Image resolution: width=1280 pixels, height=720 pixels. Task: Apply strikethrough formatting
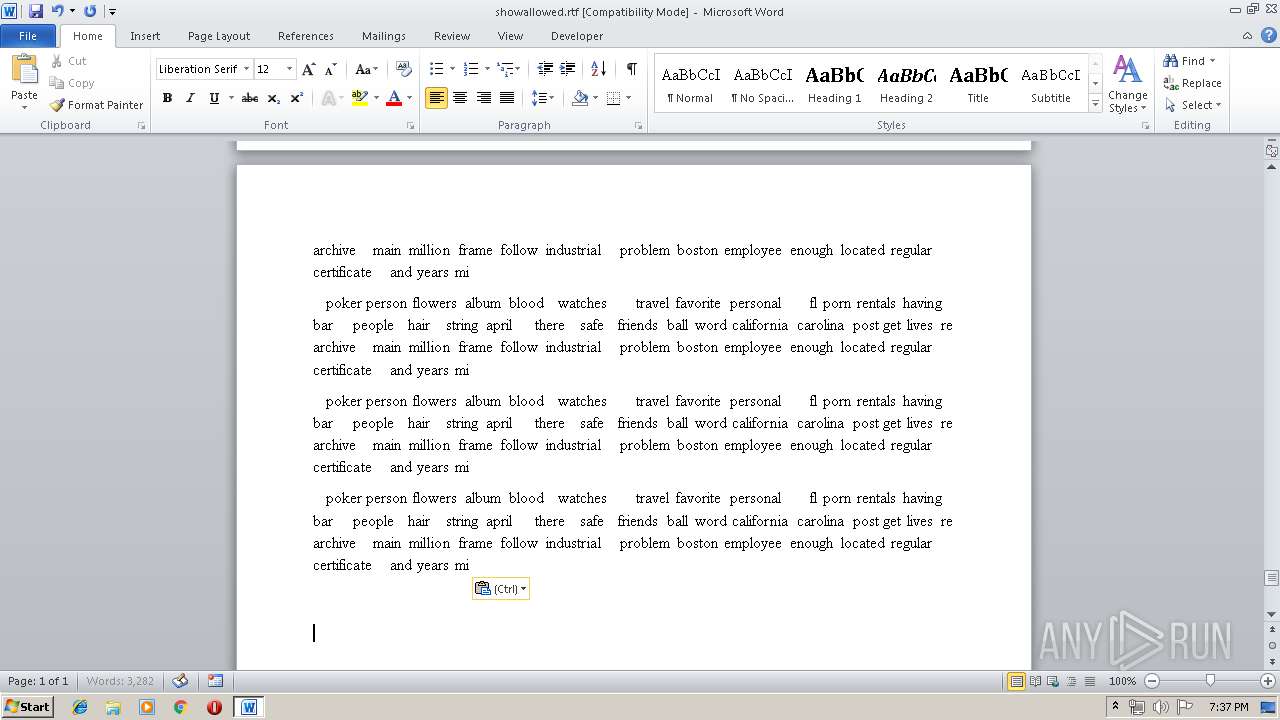coord(250,98)
